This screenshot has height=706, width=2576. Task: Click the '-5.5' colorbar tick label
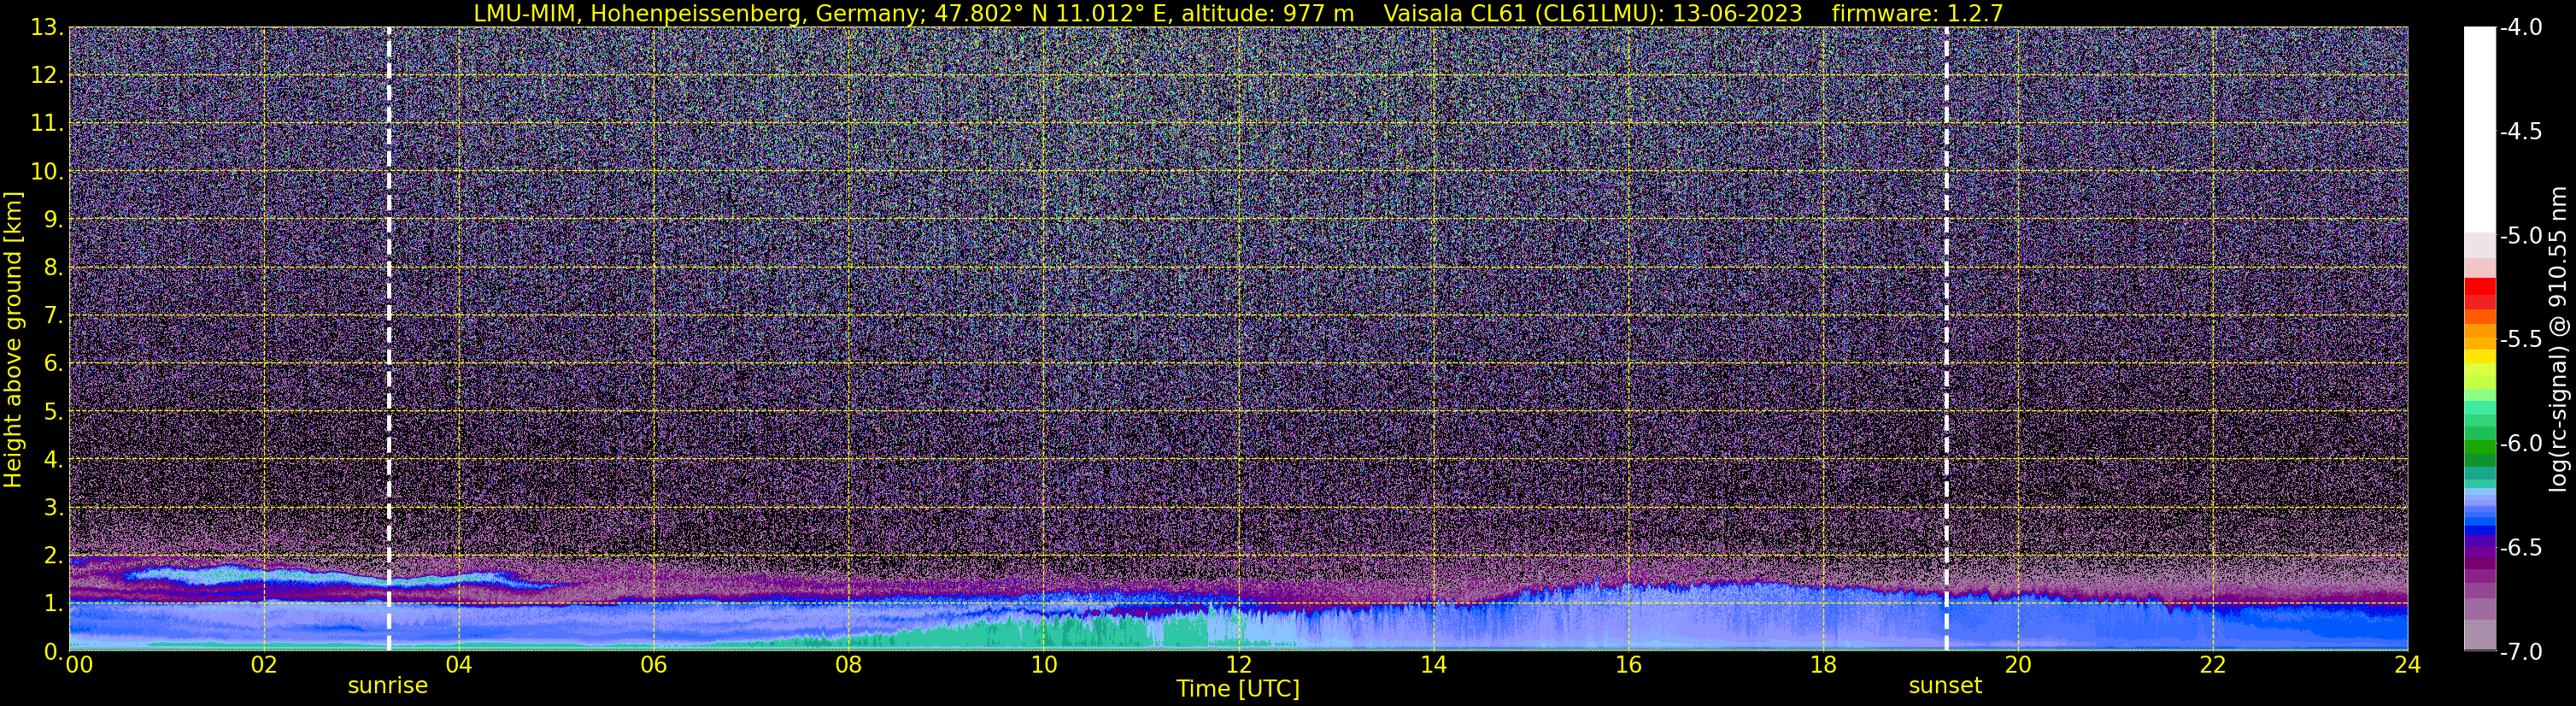2520,339
